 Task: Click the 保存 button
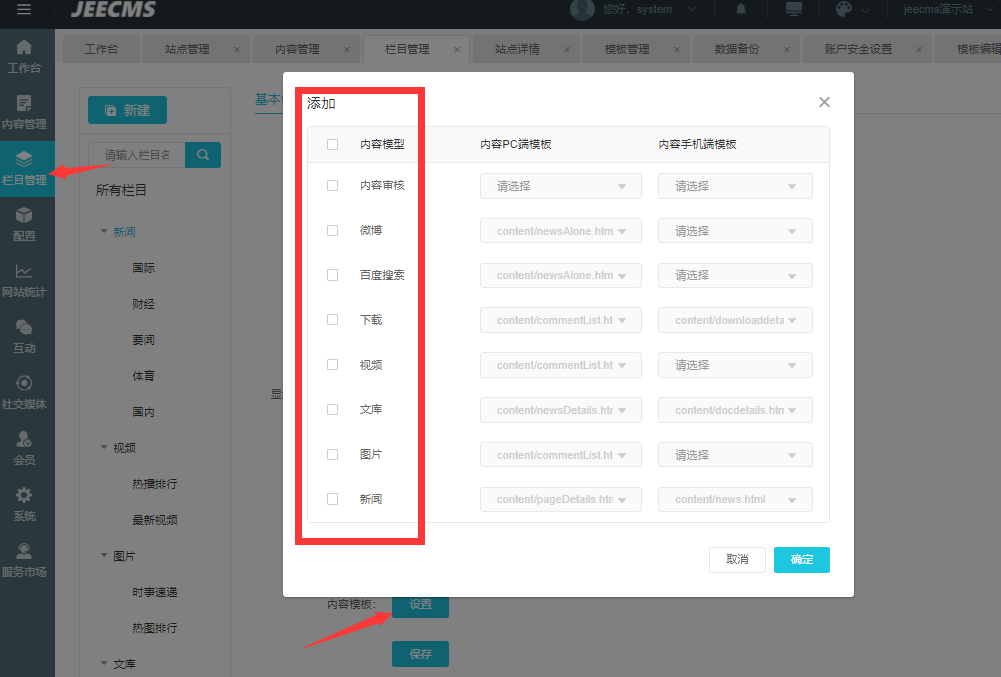pyautogui.click(x=420, y=654)
